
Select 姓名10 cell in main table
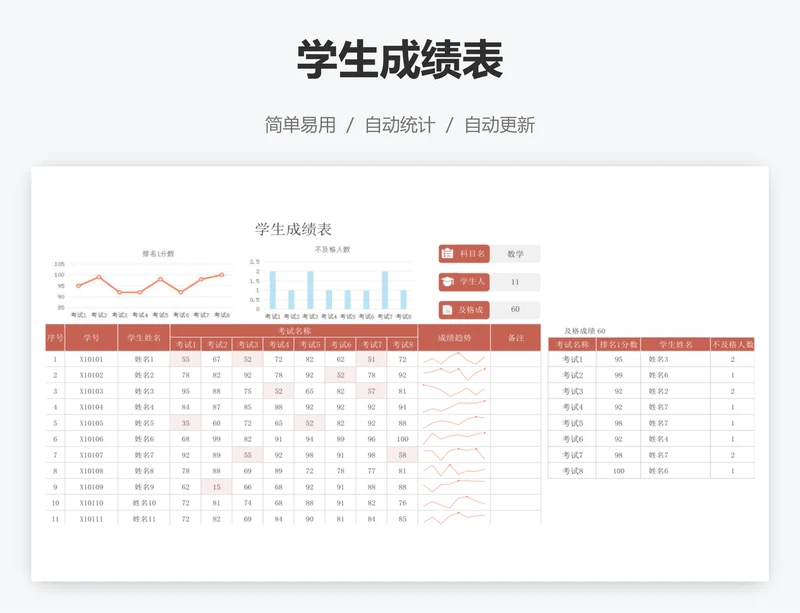point(144,503)
